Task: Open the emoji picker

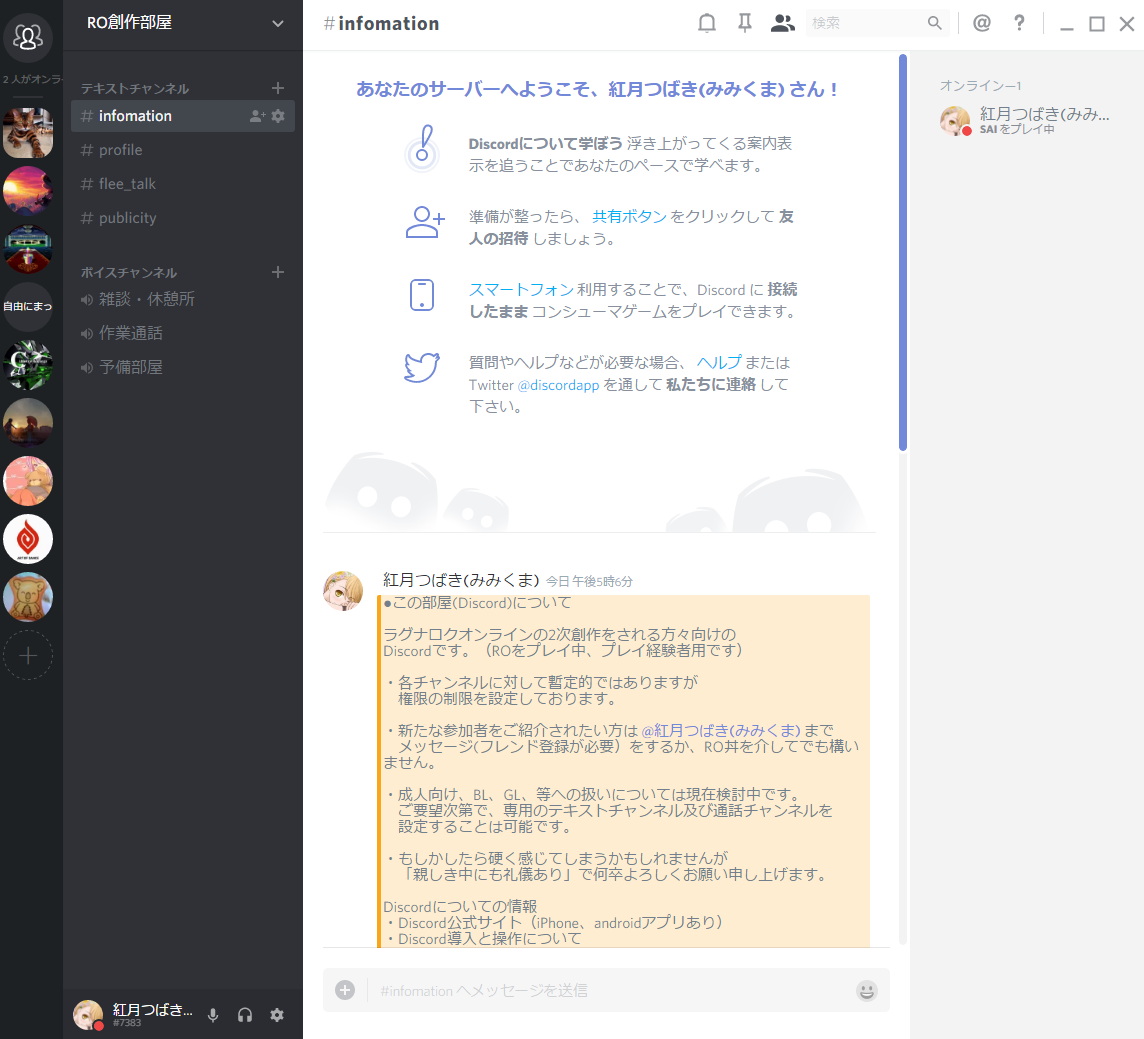Action: [866, 990]
